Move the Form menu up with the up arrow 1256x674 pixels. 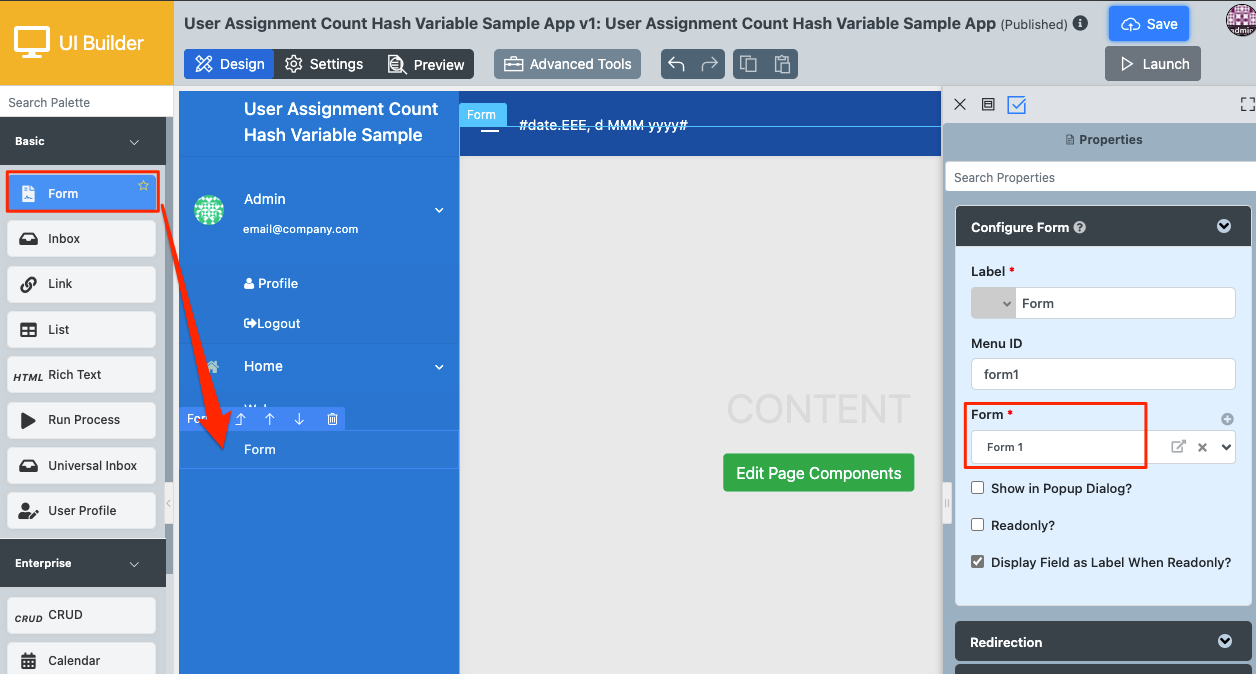pos(270,419)
